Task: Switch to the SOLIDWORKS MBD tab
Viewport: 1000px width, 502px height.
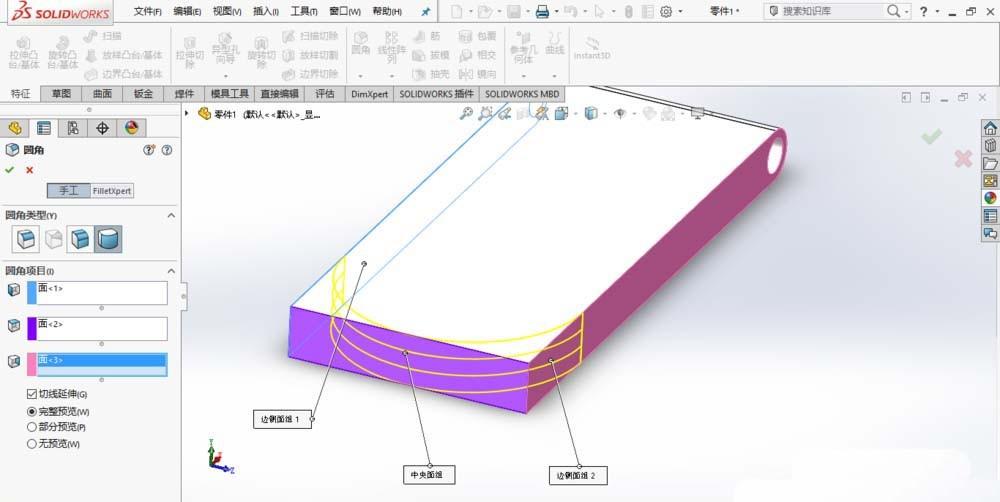Action: pos(522,94)
